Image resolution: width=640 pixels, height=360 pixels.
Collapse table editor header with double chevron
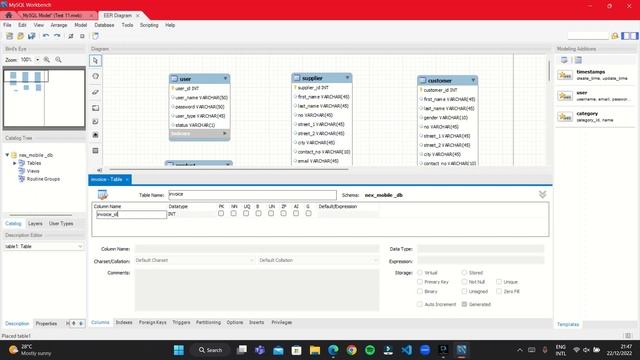(x=542, y=195)
